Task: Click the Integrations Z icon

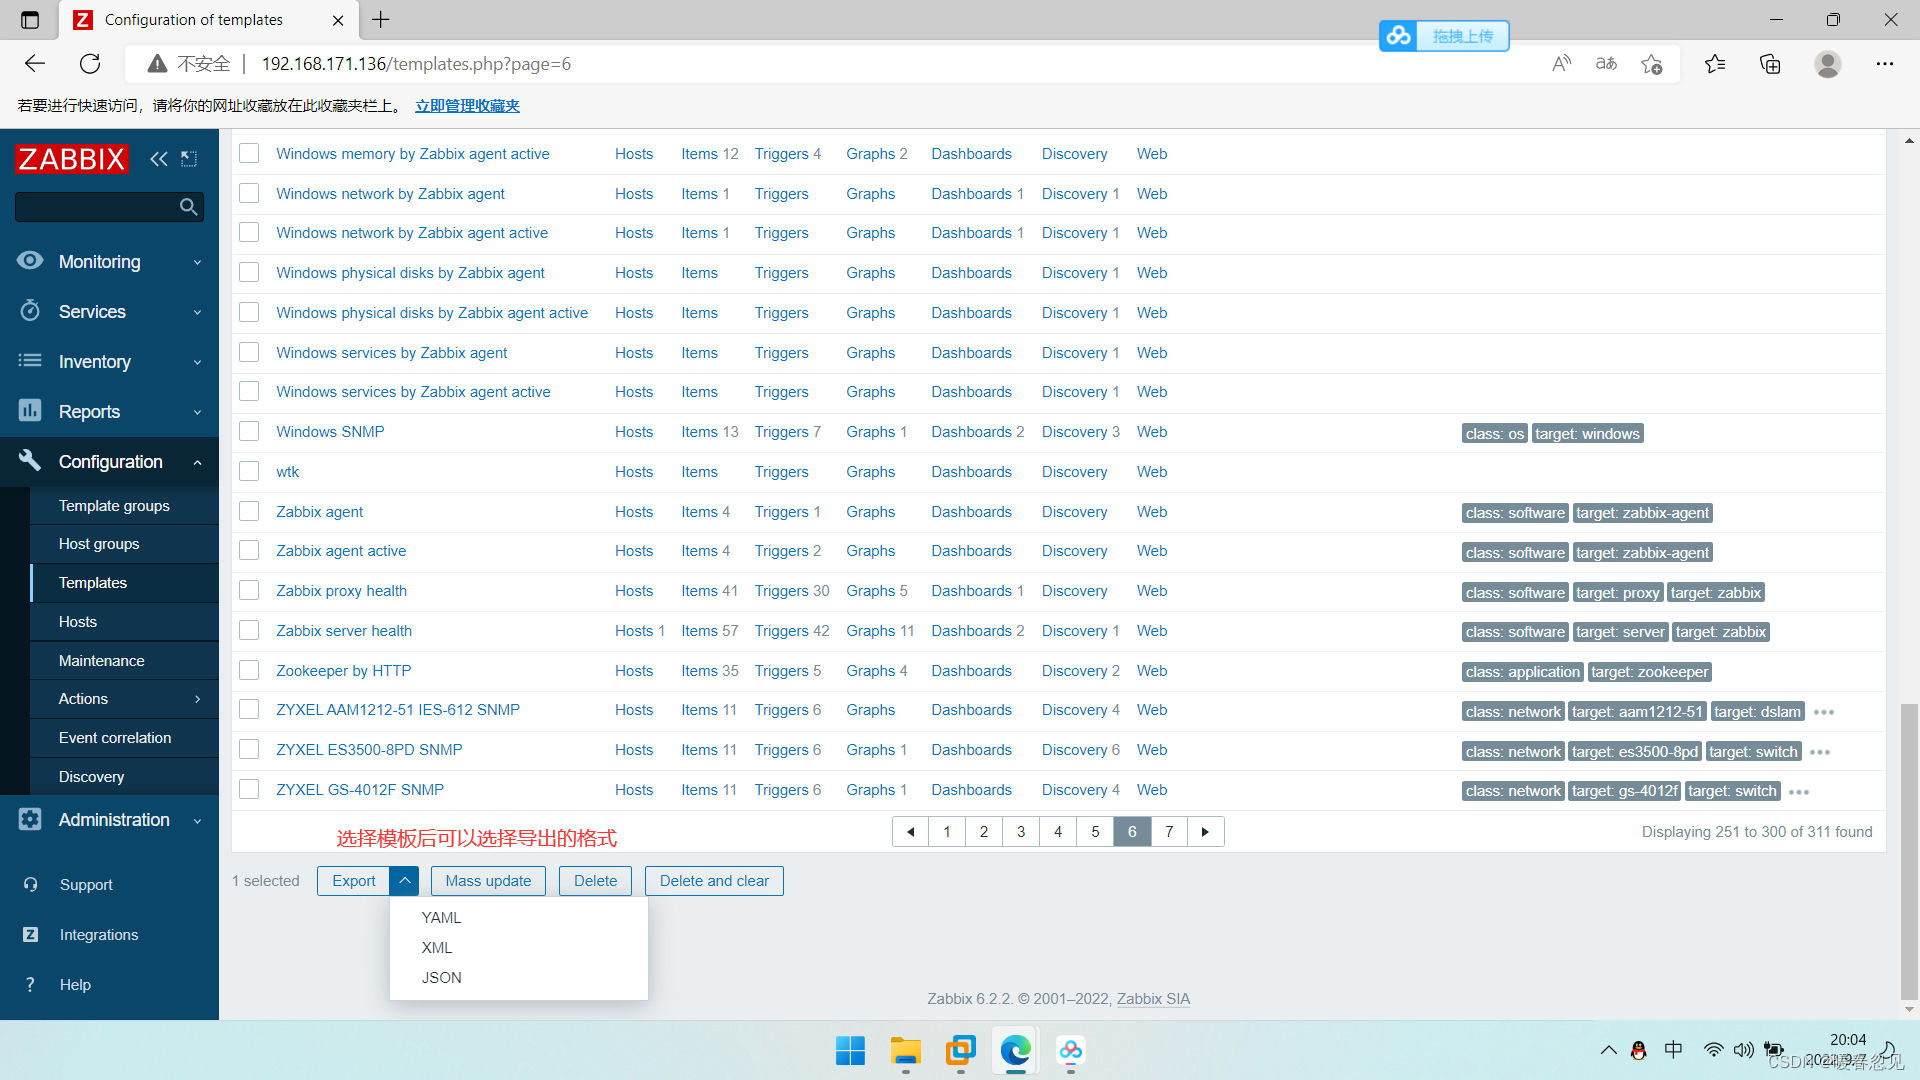Action: click(x=30, y=934)
